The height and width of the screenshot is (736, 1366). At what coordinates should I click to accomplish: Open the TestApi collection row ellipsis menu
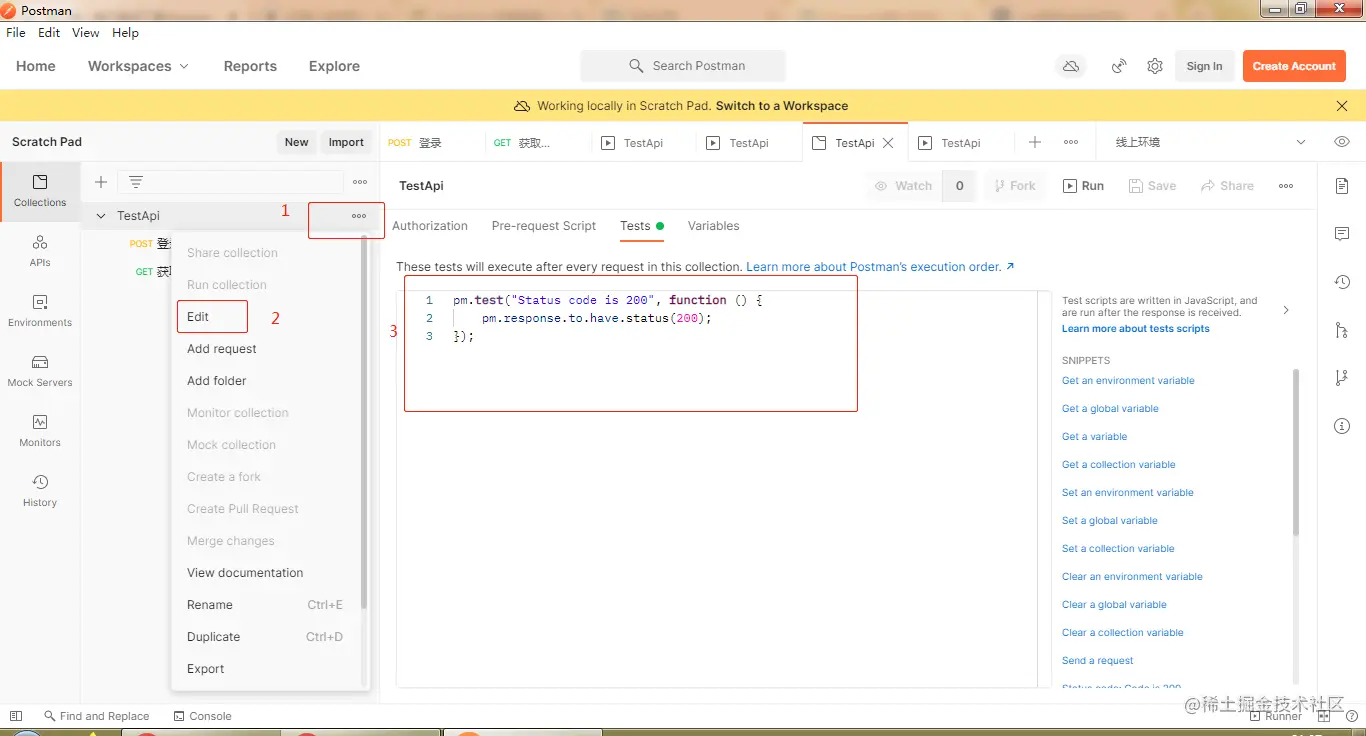[359, 216]
